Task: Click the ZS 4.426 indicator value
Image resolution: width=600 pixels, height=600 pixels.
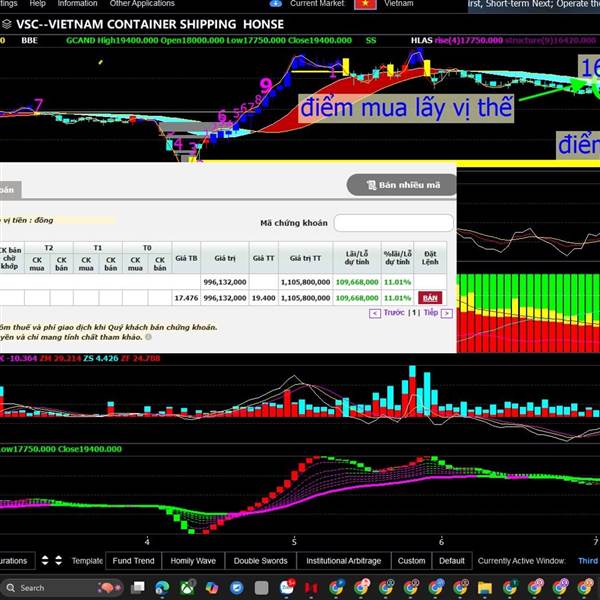Action: [101, 359]
